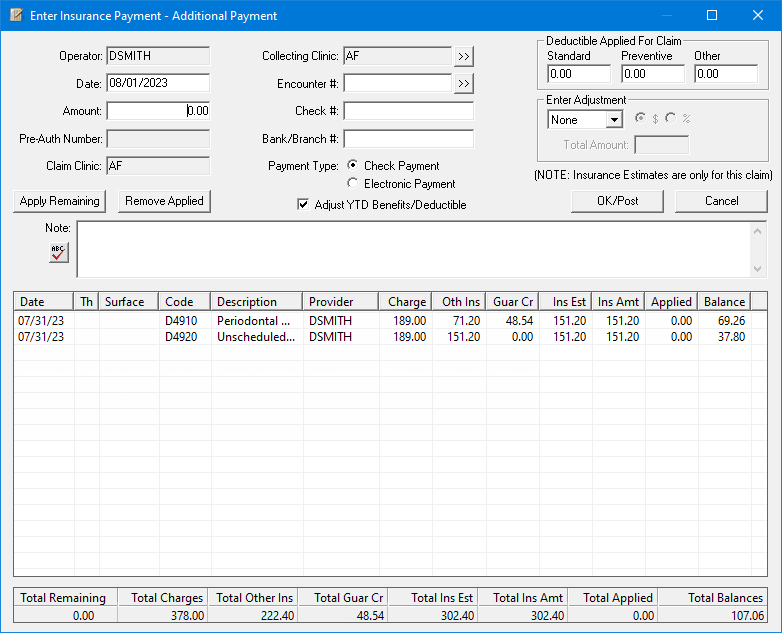Image resolution: width=782 pixels, height=633 pixels.
Task: Expand the Enter Adjustment dropdown
Action: (614, 120)
